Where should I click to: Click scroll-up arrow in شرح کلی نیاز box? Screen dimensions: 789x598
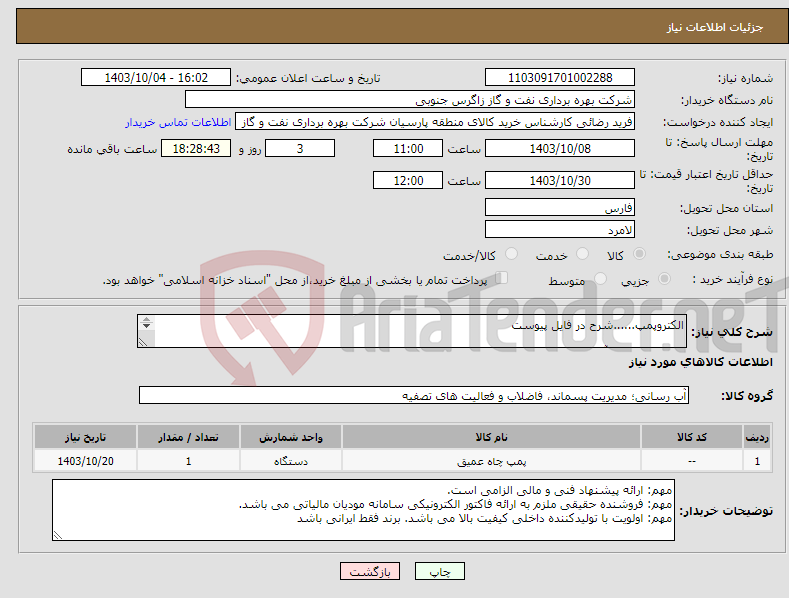coord(146,320)
